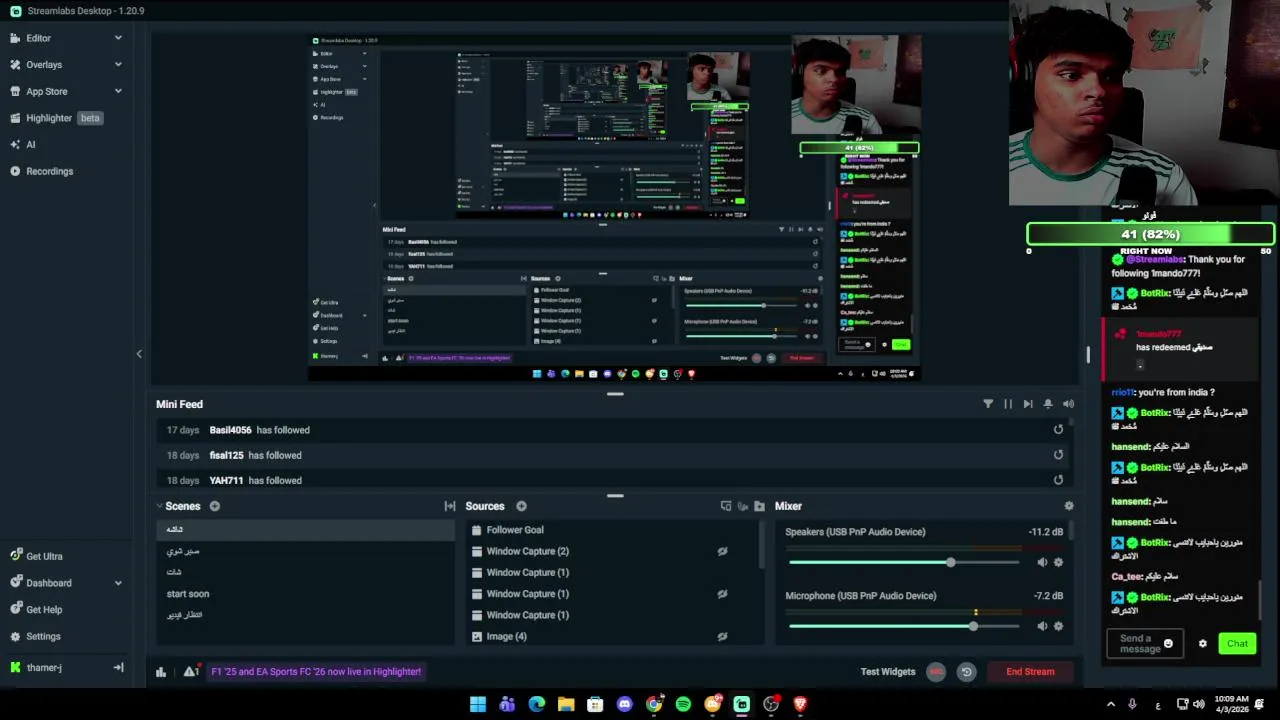Viewport: 1280px width, 720px height.
Task: Open Discord from the taskbar
Action: pyautogui.click(x=625, y=704)
